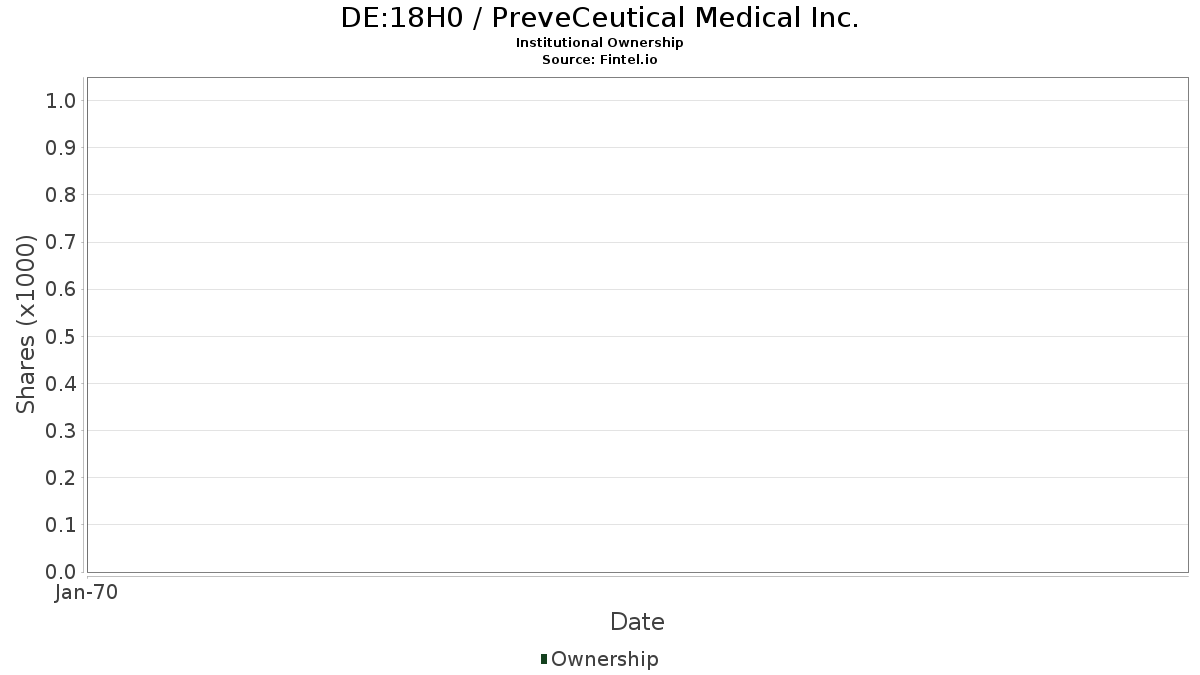Click the 0.3 y-axis tick label
Viewport: 1200px width, 675px height.
point(61,431)
